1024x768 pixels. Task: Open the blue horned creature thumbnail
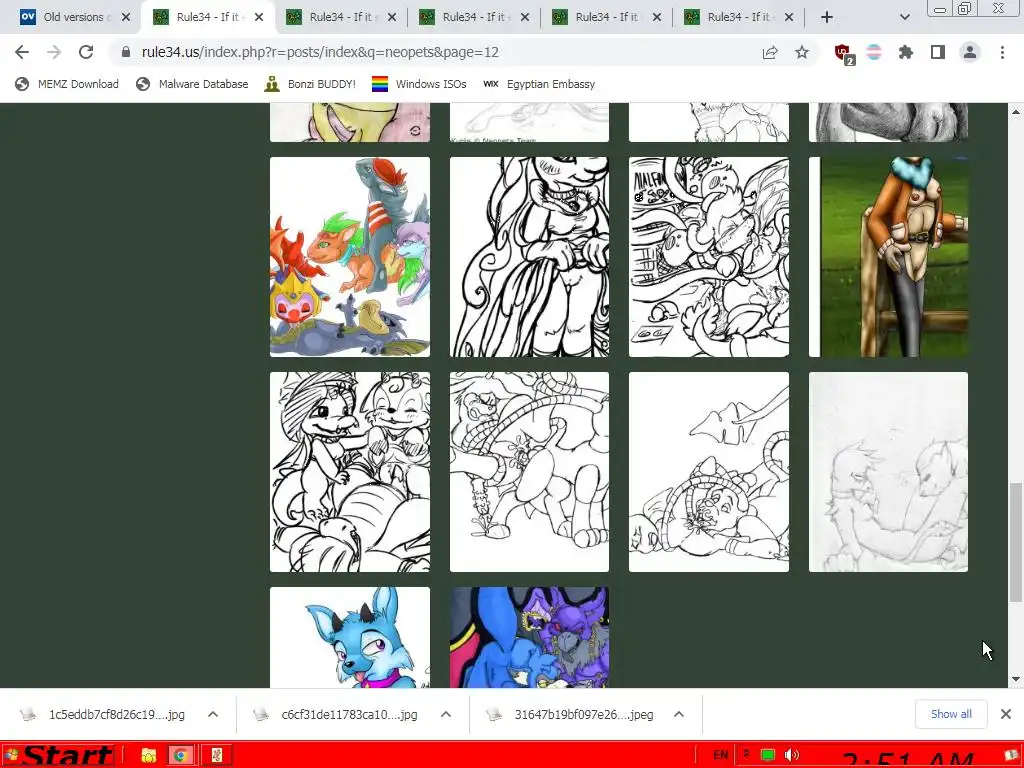[x=350, y=637]
